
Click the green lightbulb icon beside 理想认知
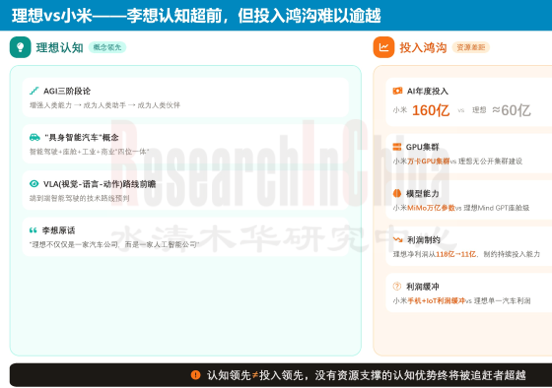pyautogui.click(x=20, y=47)
